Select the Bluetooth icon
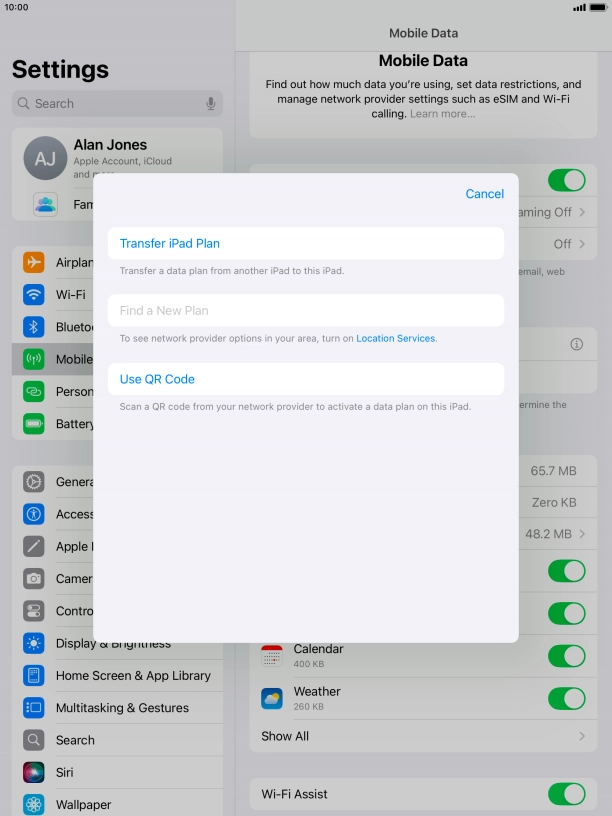Screen dimensions: 612x816 tap(35, 327)
